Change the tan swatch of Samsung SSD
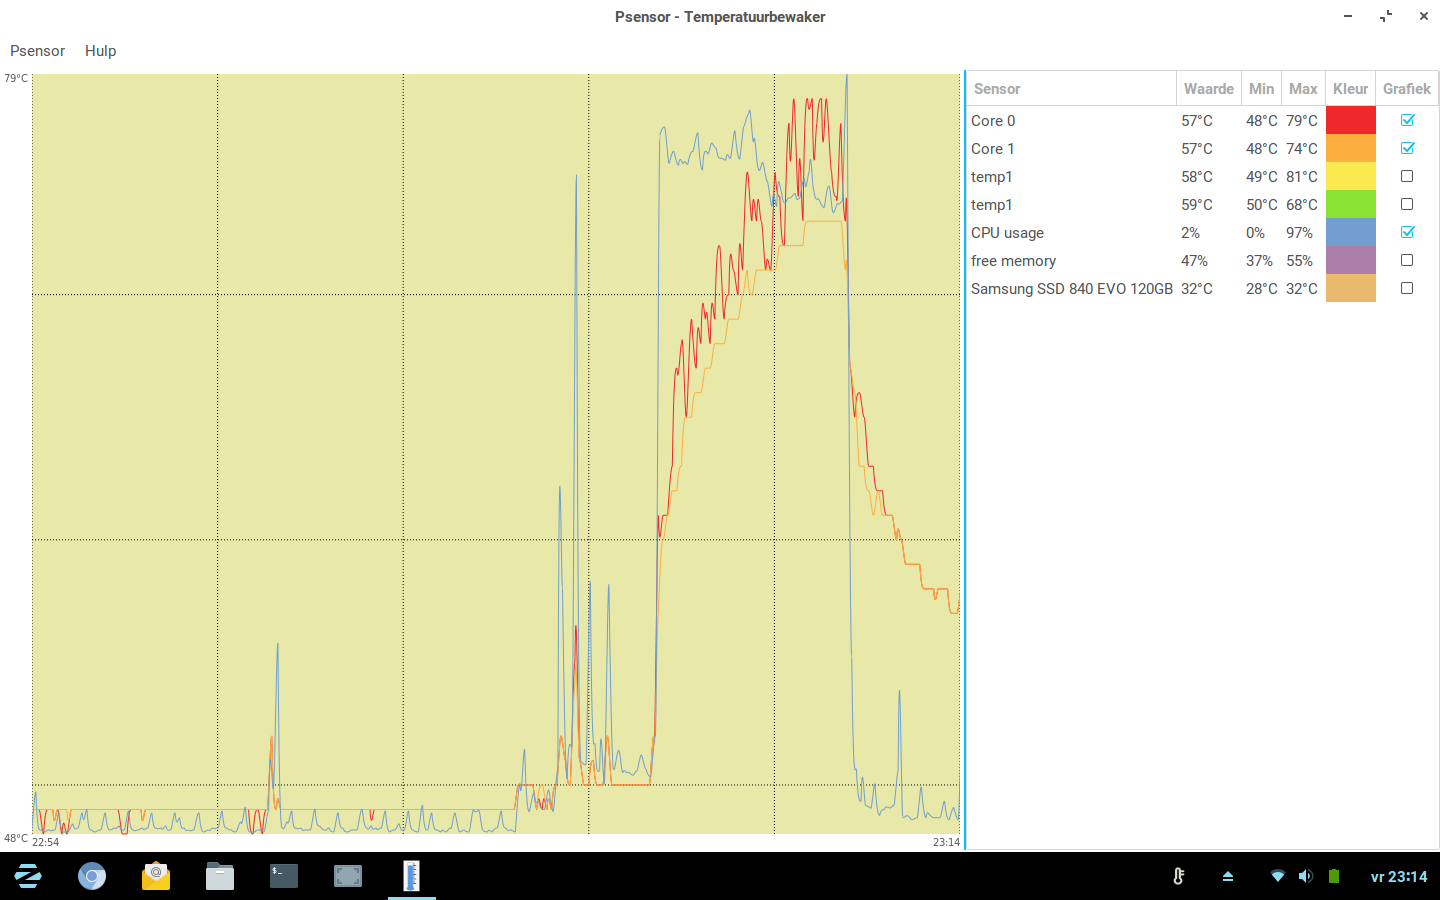This screenshot has height=900, width=1440. (1351, 288)
